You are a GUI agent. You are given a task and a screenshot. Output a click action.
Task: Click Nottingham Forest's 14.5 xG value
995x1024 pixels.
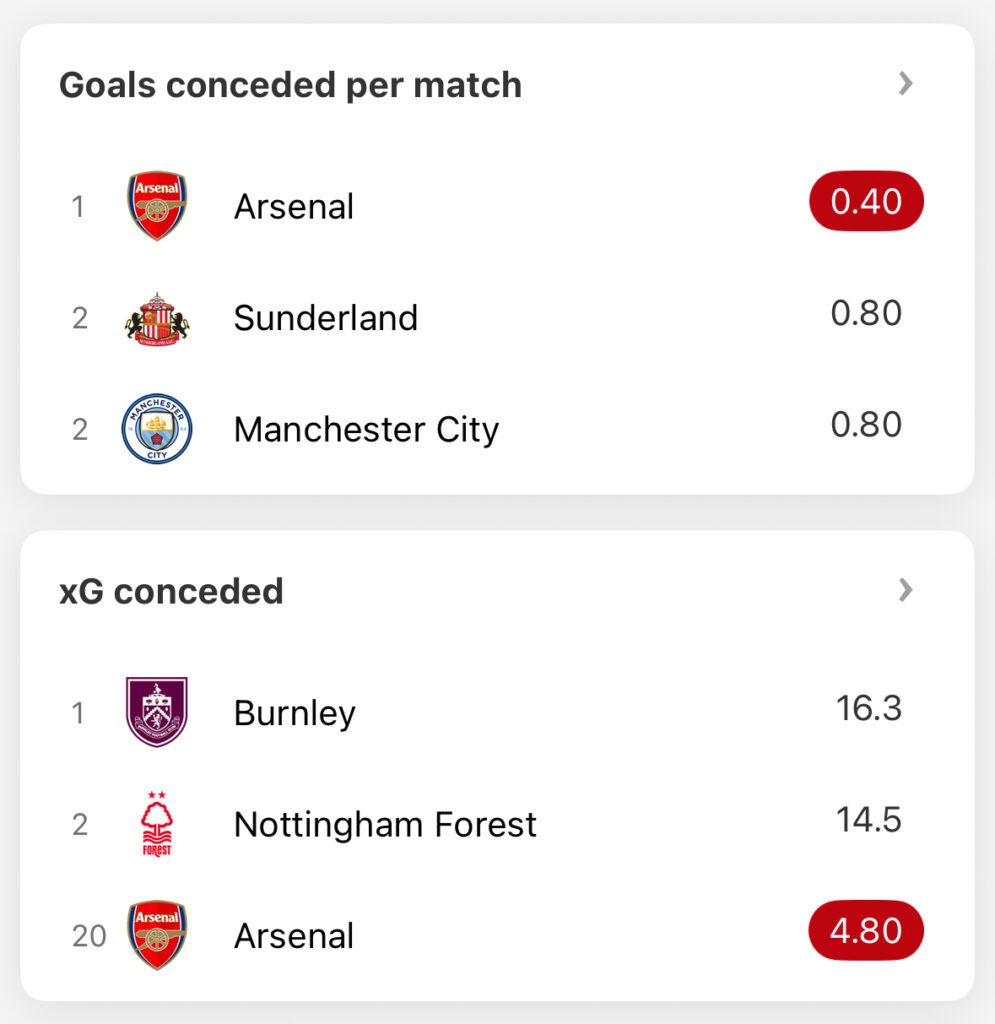coord(869,820)
